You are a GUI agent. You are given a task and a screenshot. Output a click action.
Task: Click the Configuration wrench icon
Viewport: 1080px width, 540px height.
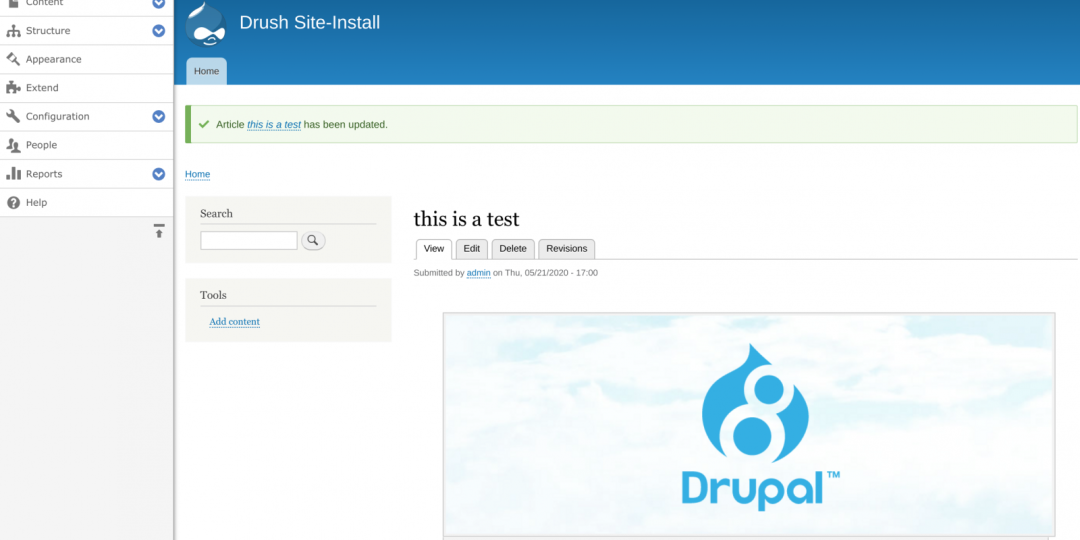click(13, 116)
